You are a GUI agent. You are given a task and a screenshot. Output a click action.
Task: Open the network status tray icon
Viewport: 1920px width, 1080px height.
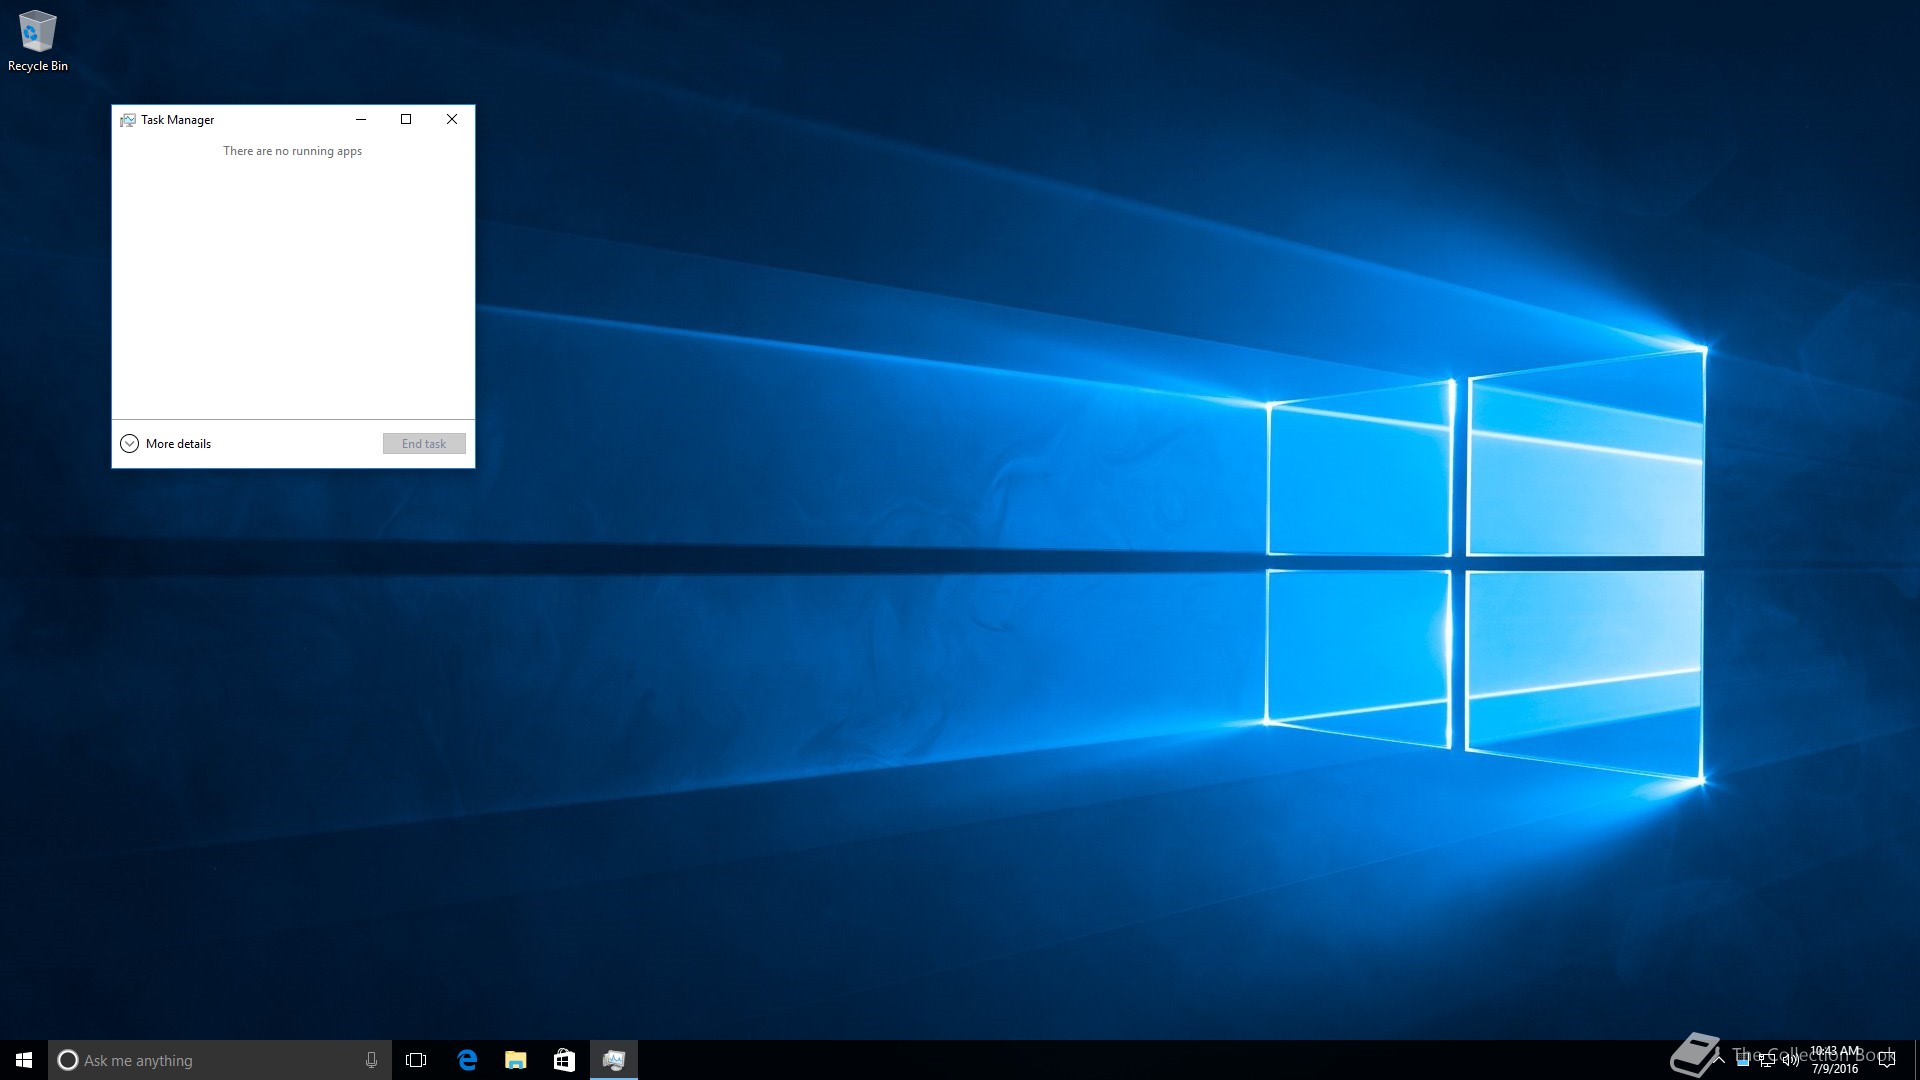click(1767, 1060)
